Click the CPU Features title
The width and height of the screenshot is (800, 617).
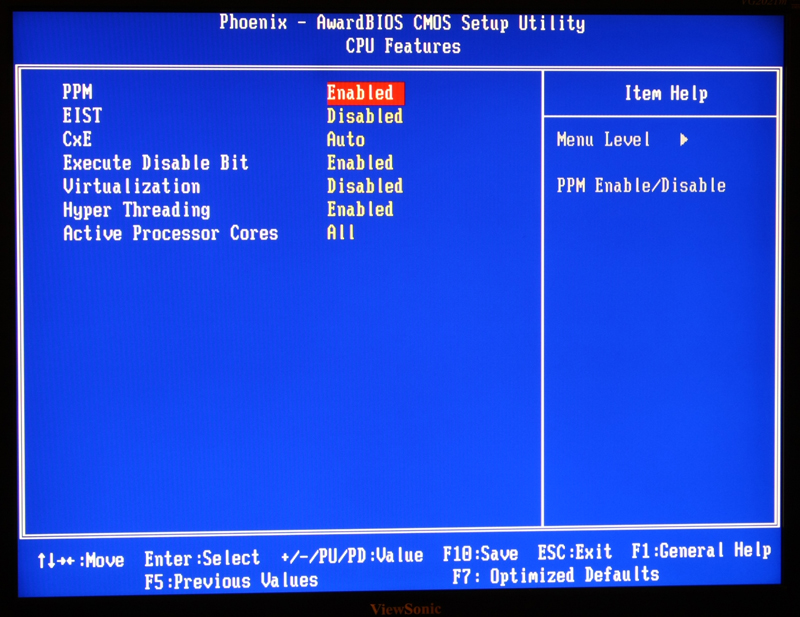[403, 46]
